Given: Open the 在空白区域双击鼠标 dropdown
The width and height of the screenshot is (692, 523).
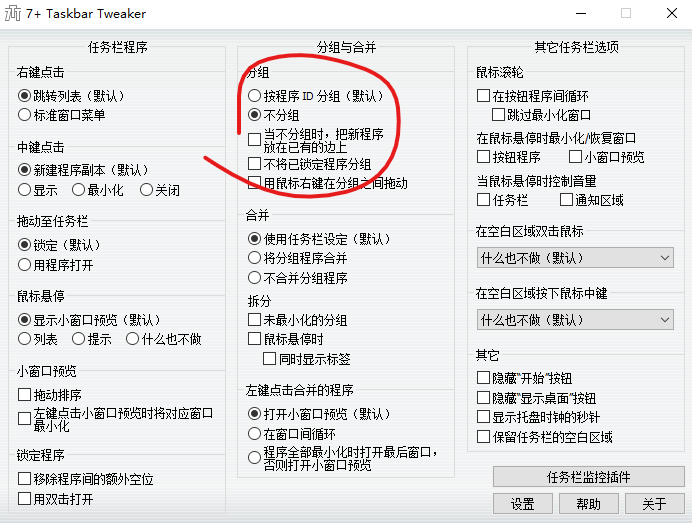Looking at the screenshot, I should tap(574, 258).
